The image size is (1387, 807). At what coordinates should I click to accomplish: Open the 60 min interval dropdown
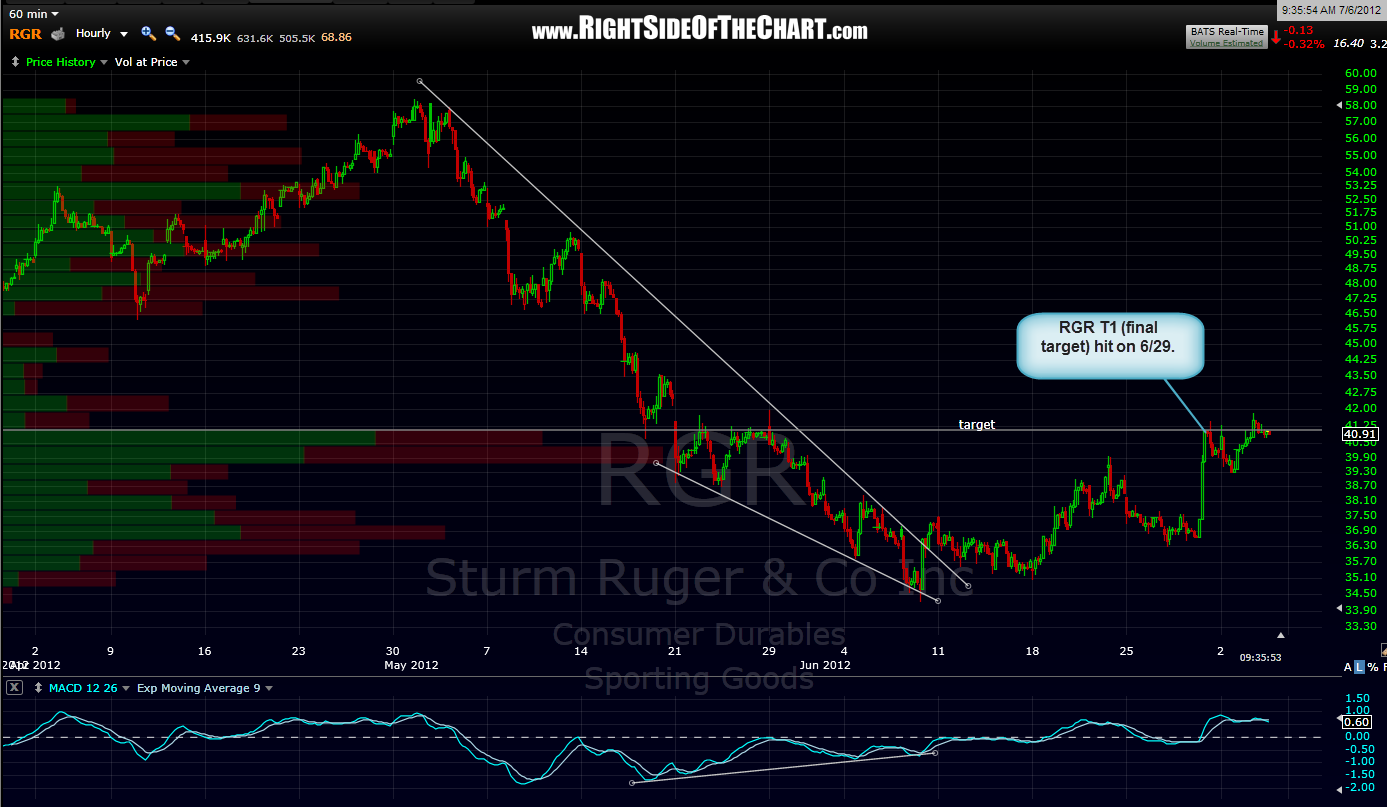pos(32,14)
